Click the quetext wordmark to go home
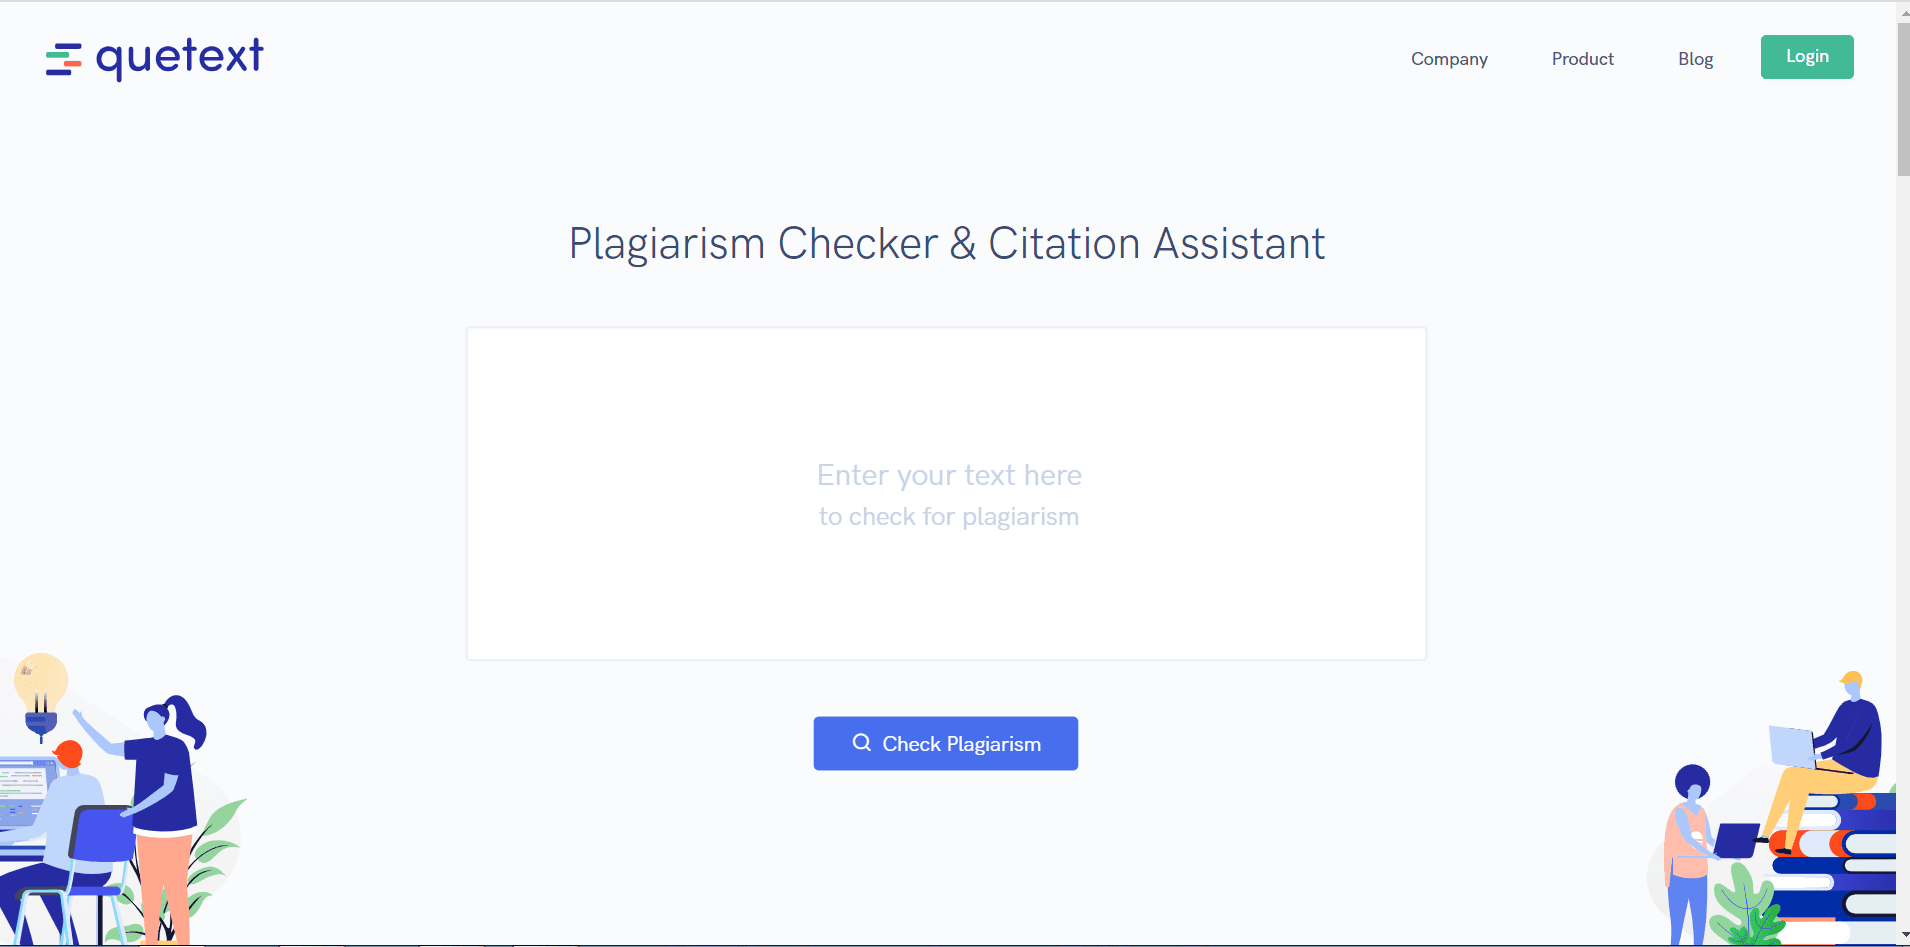 [x=180, y=58]
